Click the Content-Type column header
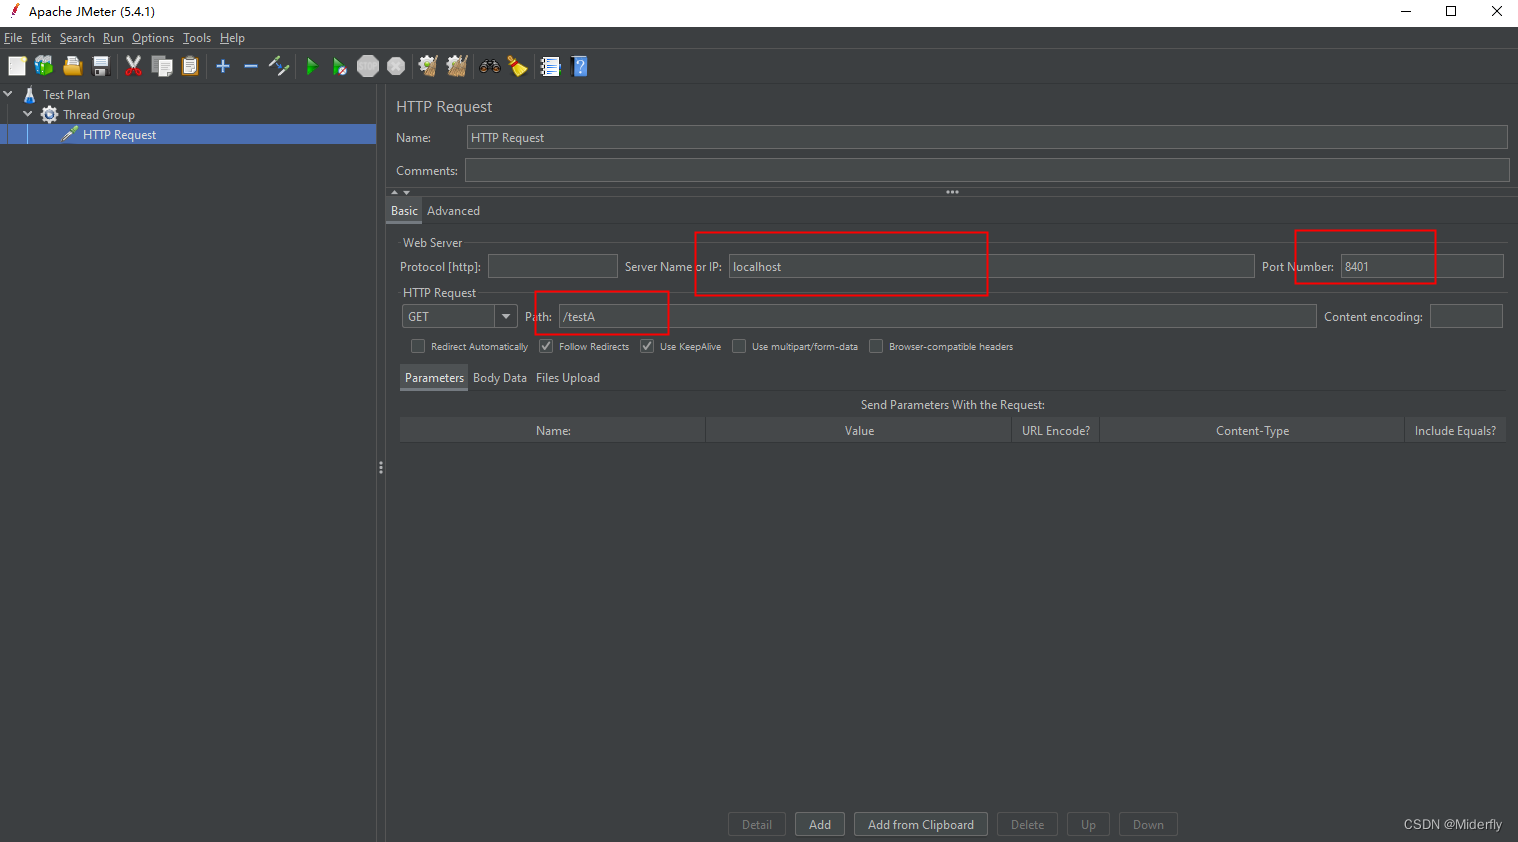Screen dimensions: 1518x842 pyautogui.click(x=1252, y=431)
